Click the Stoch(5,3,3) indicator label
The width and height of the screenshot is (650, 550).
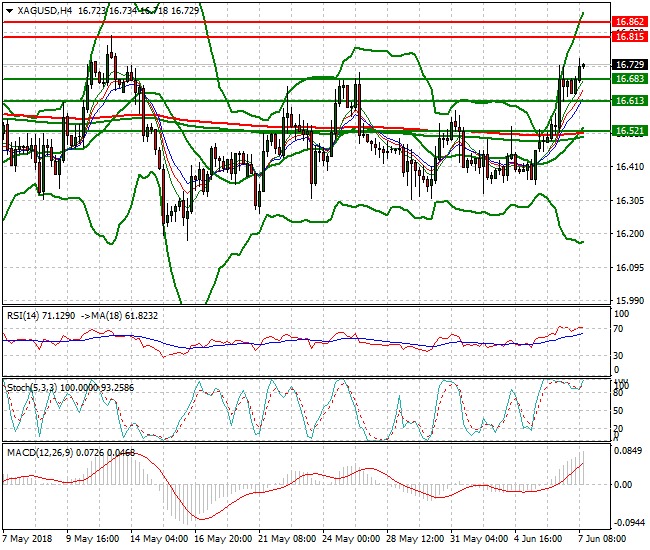pyautogui.click(x=32, y=385)
